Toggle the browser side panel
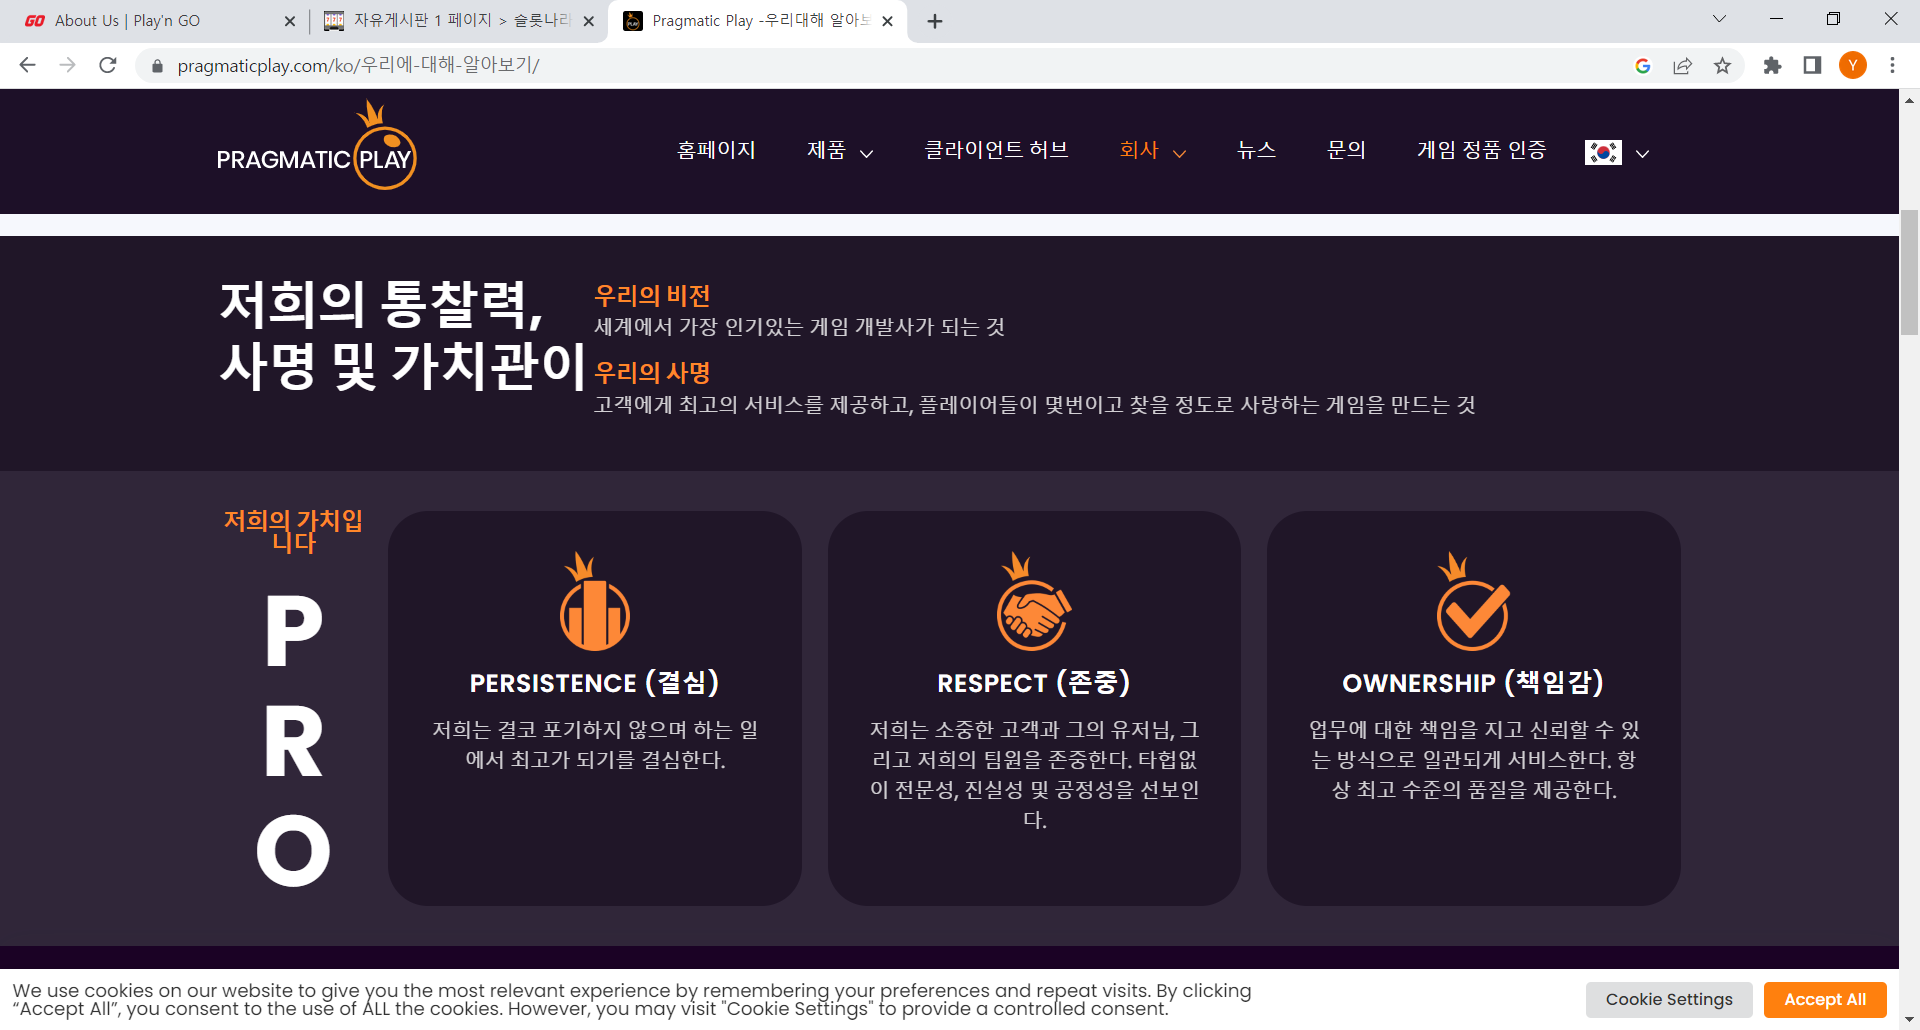 click(x=1812, y=66)
